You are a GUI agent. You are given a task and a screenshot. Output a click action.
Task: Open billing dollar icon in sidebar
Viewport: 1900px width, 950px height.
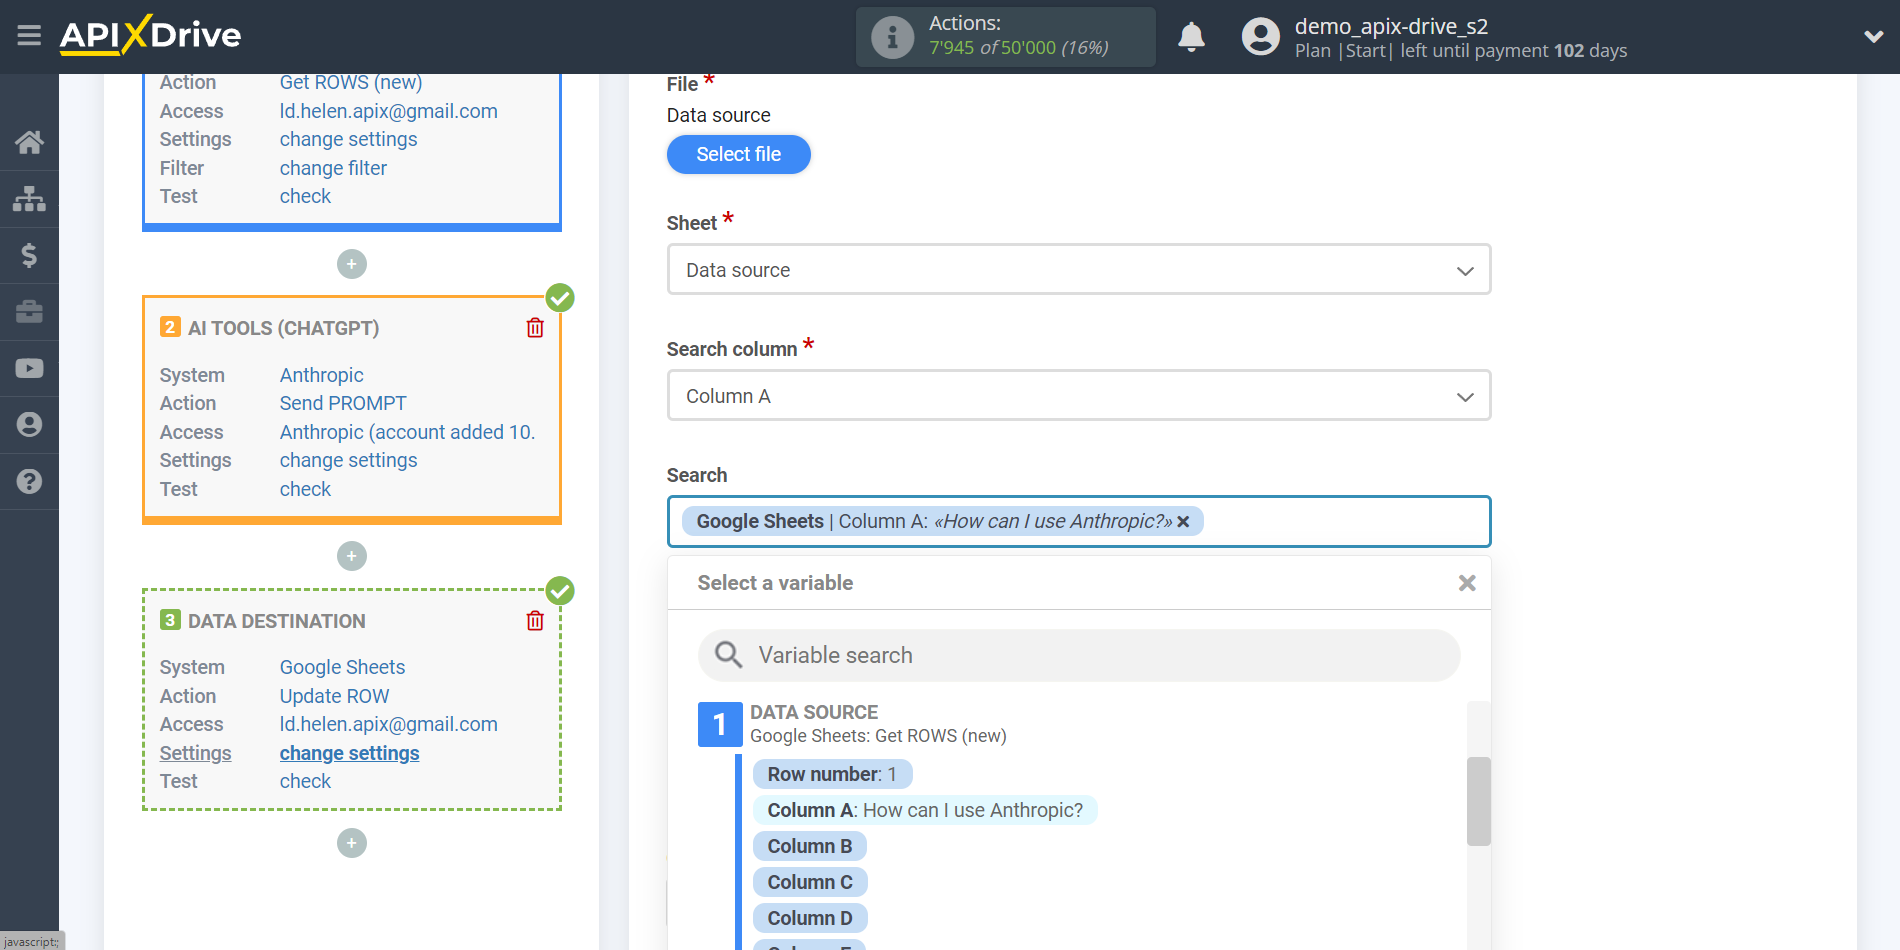29,255
